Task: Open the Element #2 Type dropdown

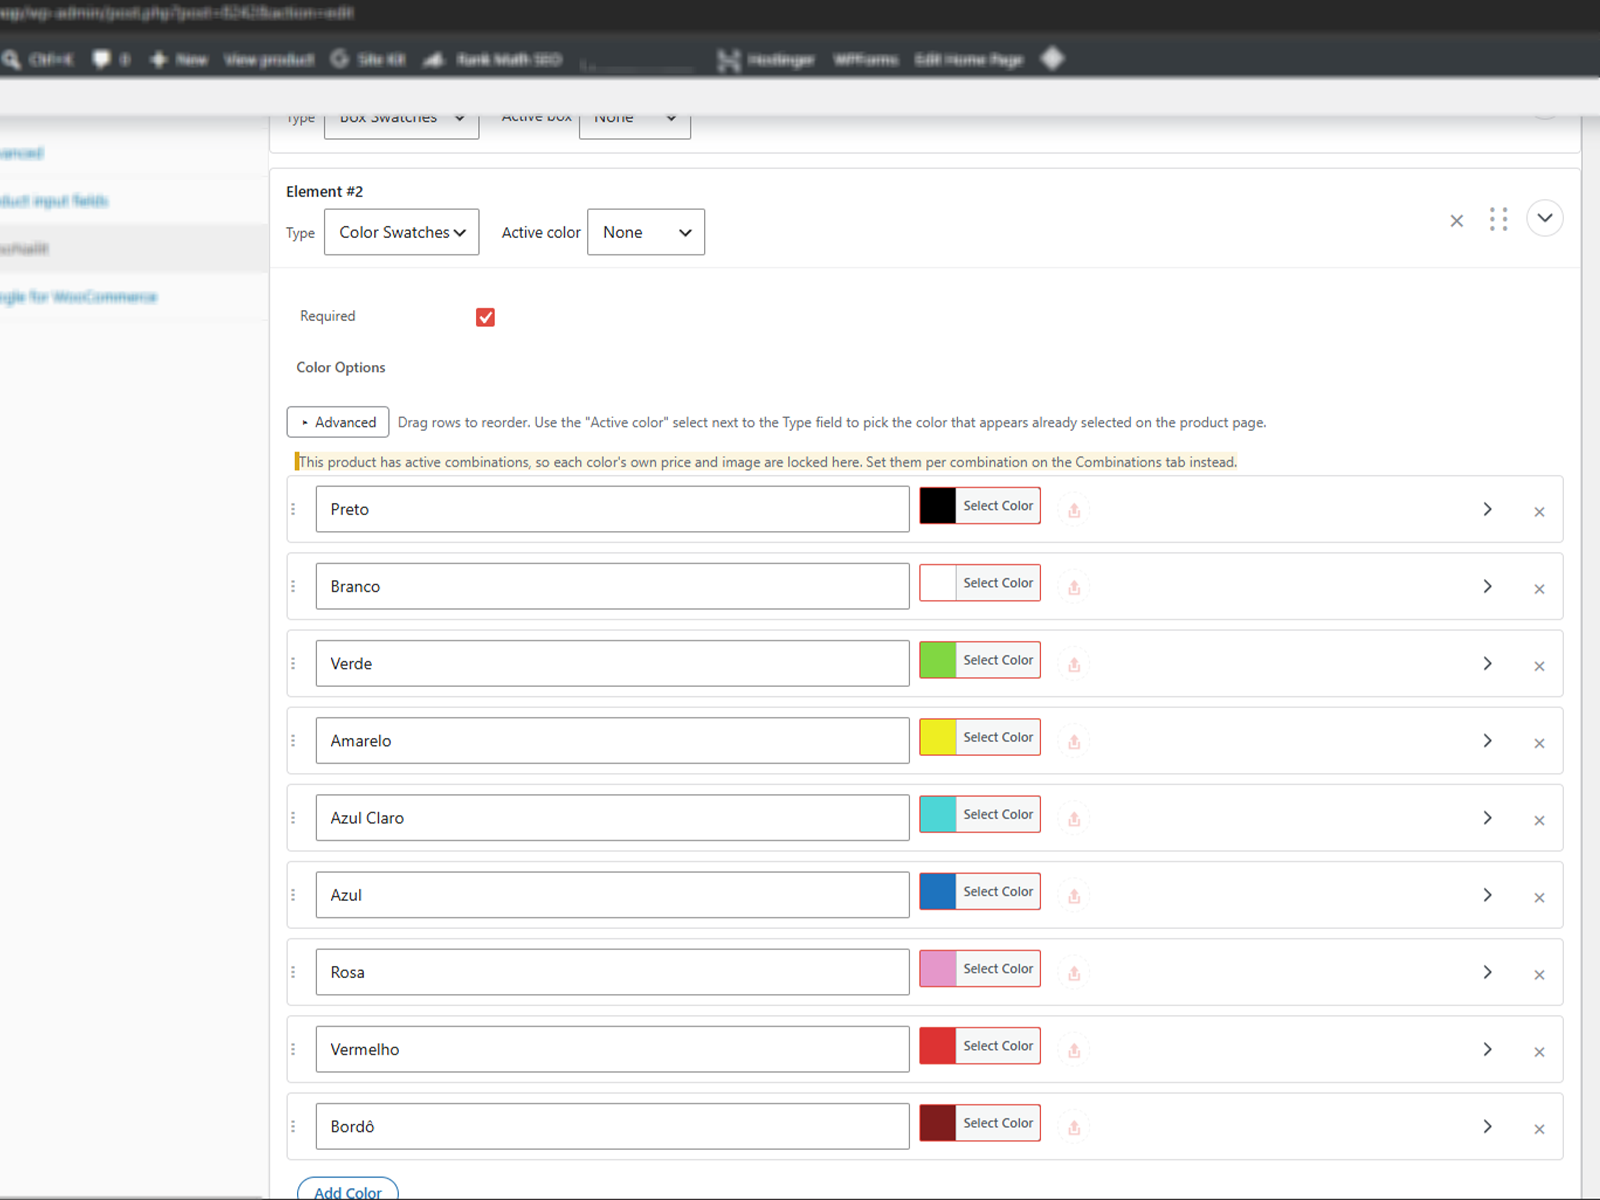Action: pyautogui.click(x=402, y=232)
